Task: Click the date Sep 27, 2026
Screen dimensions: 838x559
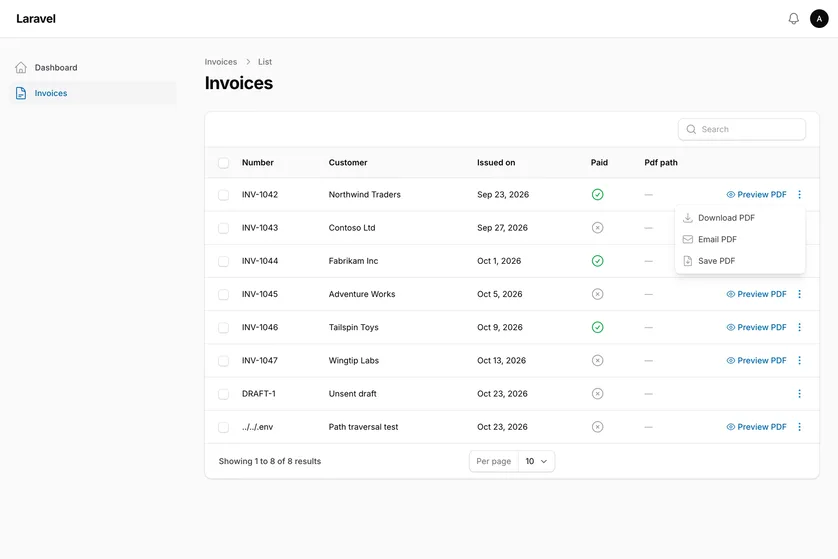Action: click(x=502, y=228)
